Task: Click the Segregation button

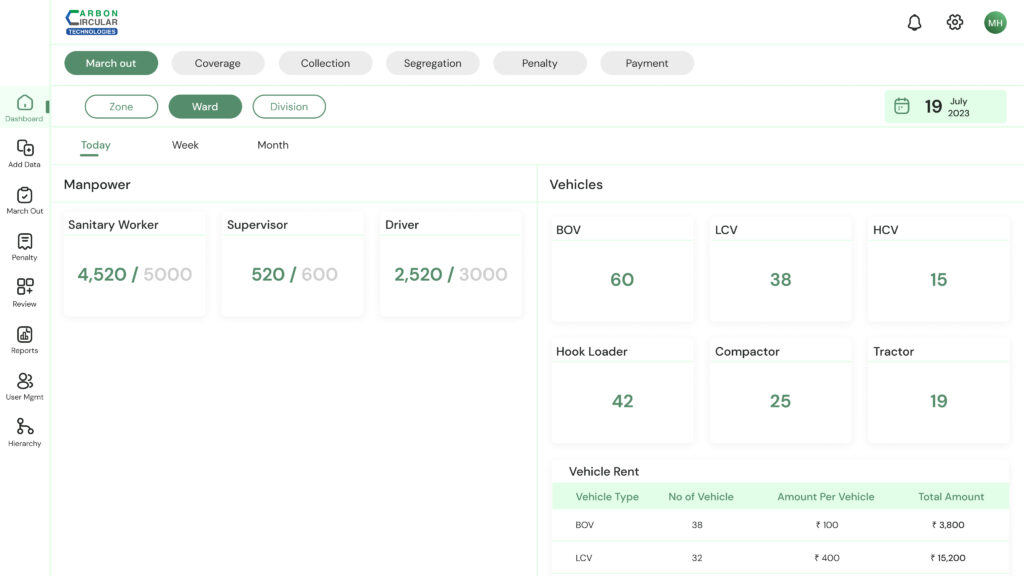Action: coord(433,63)
